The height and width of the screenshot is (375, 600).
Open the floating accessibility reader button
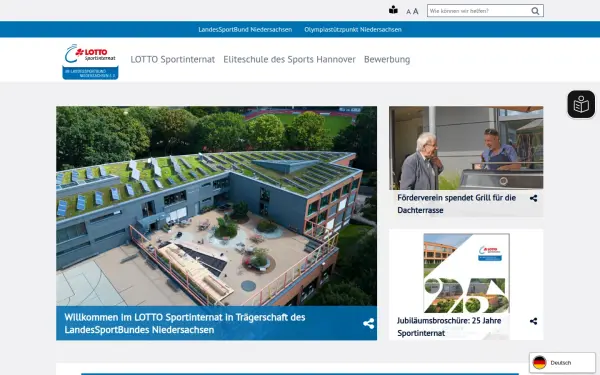click(581, 104)
